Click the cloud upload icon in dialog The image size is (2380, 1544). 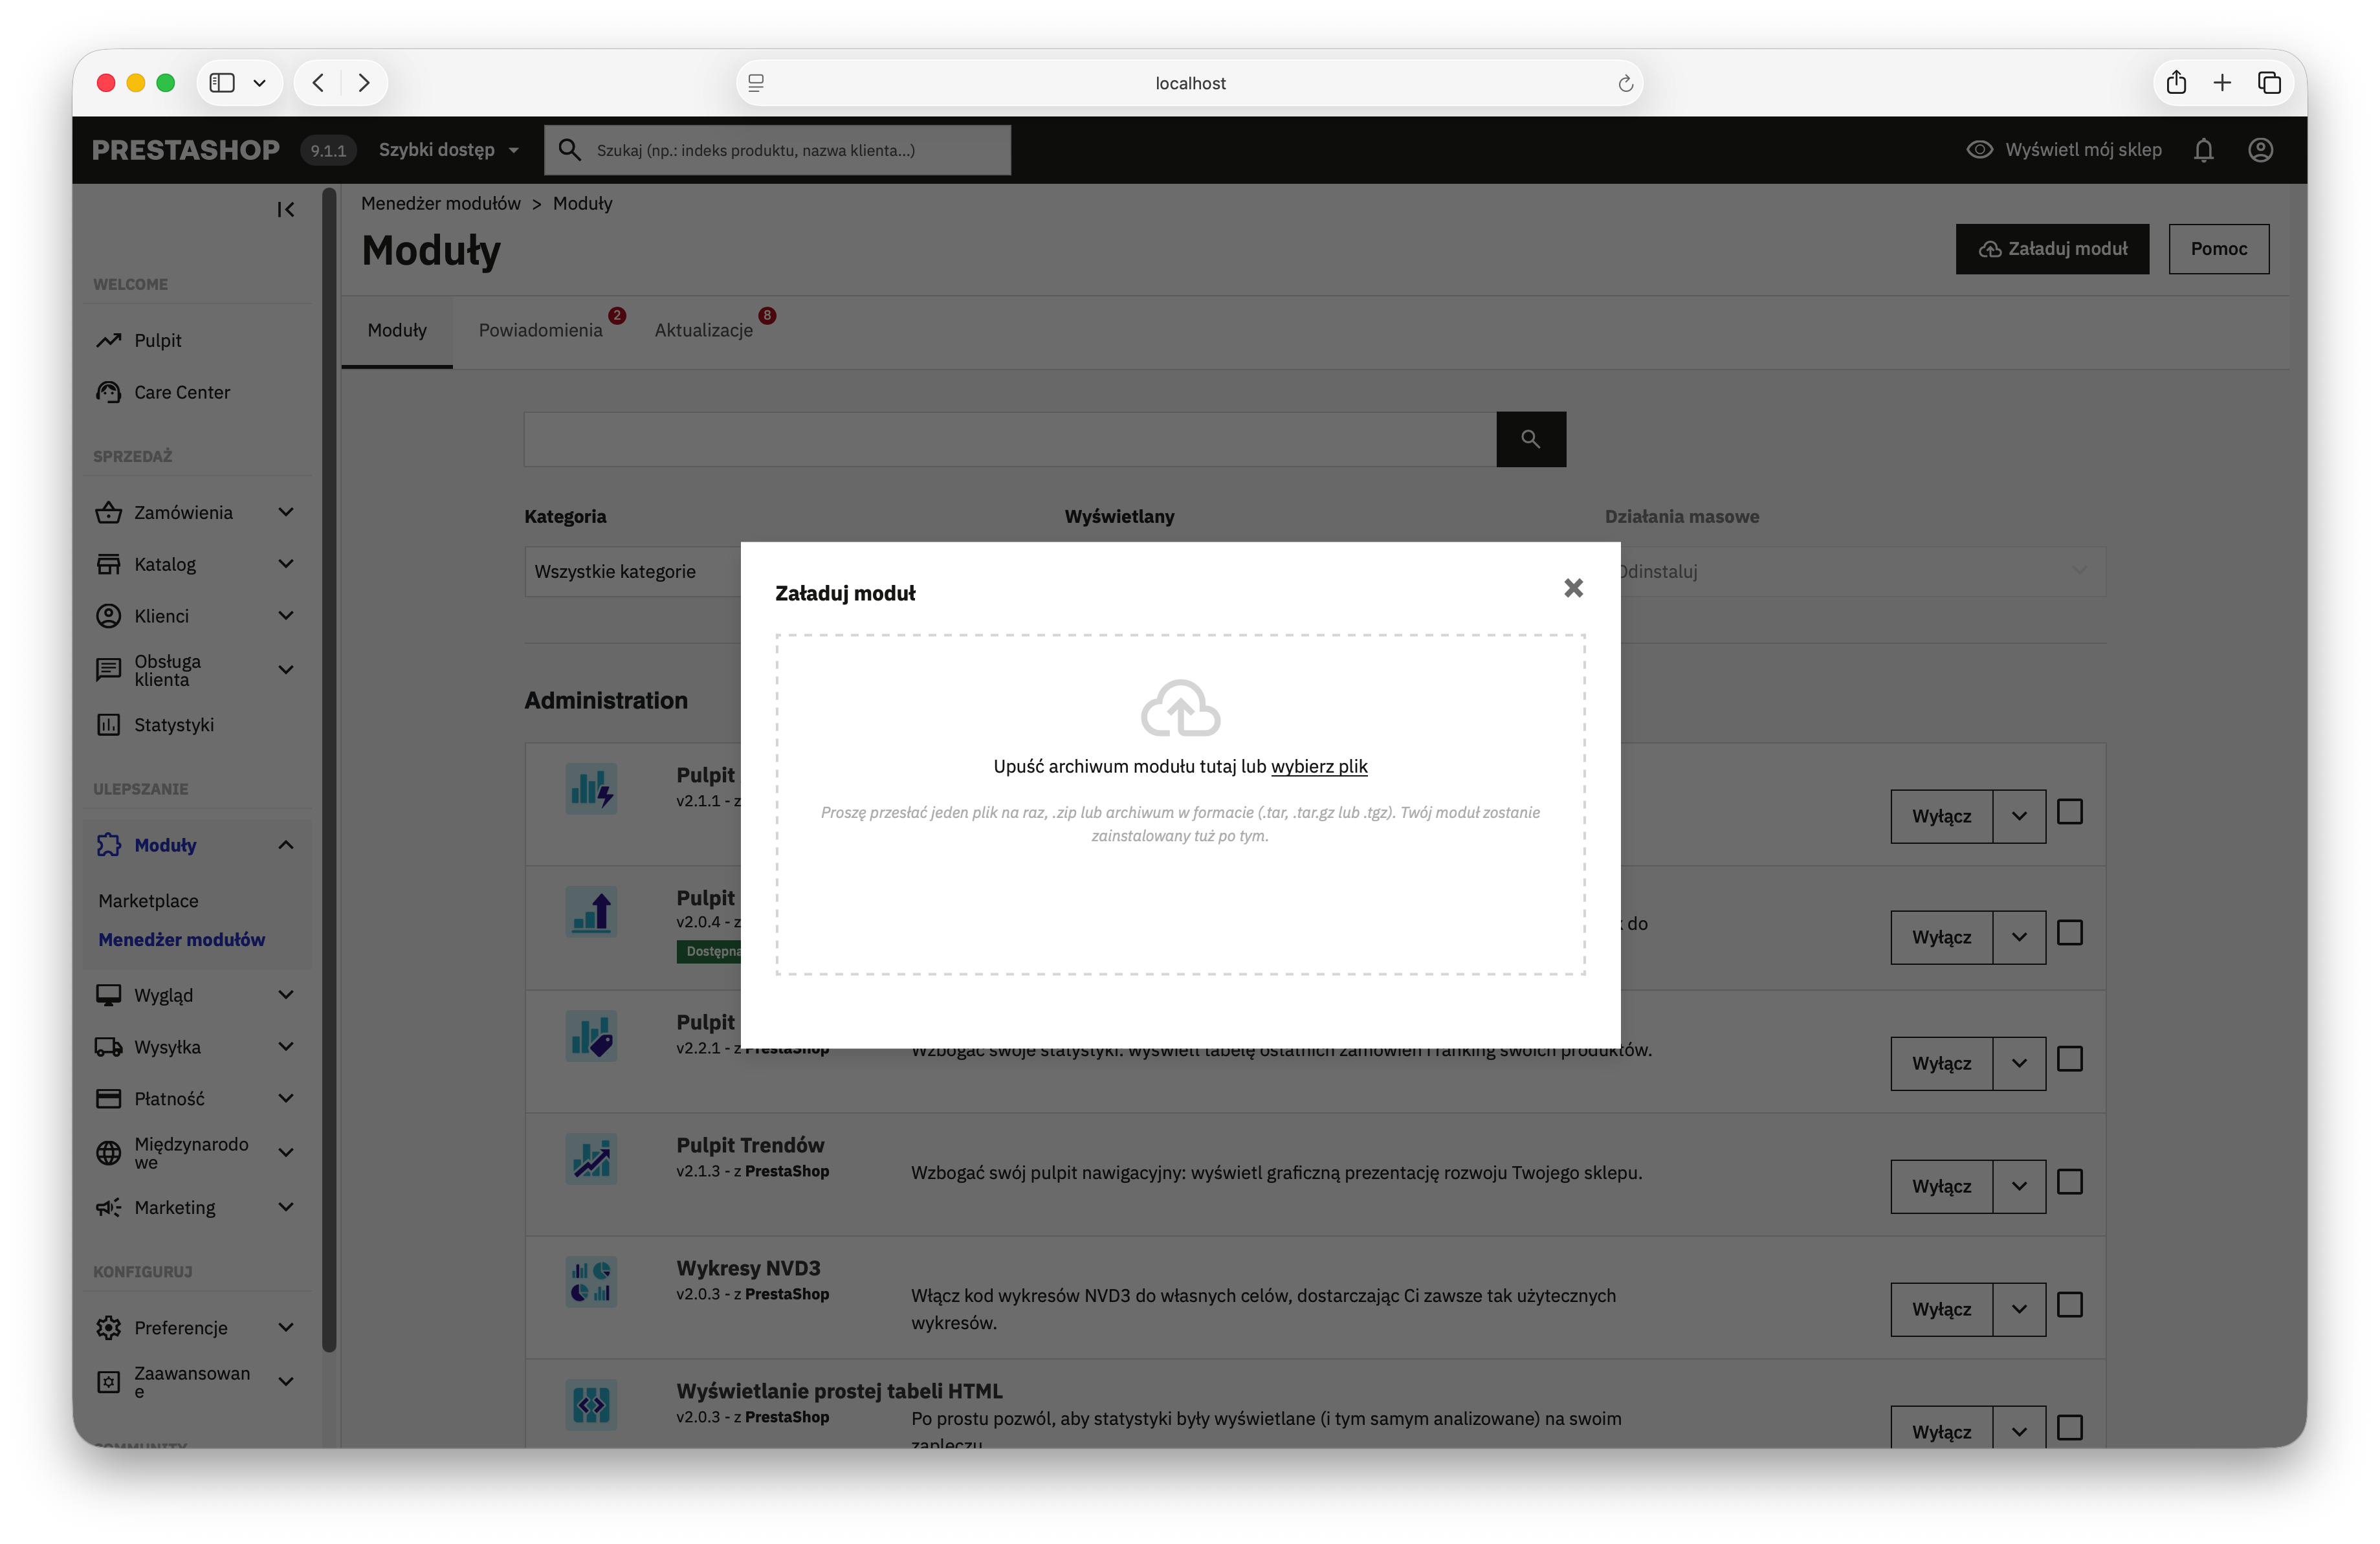click(1180, 707)
